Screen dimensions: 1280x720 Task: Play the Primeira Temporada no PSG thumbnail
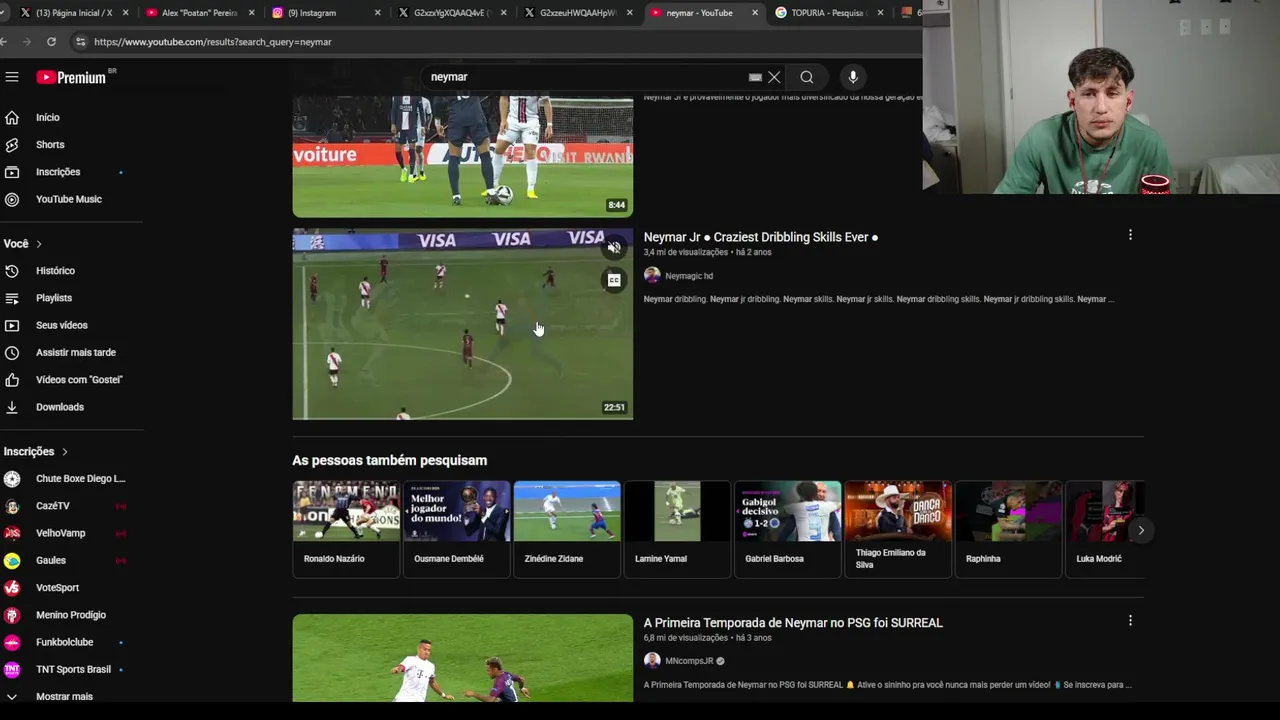click(463, 658)
